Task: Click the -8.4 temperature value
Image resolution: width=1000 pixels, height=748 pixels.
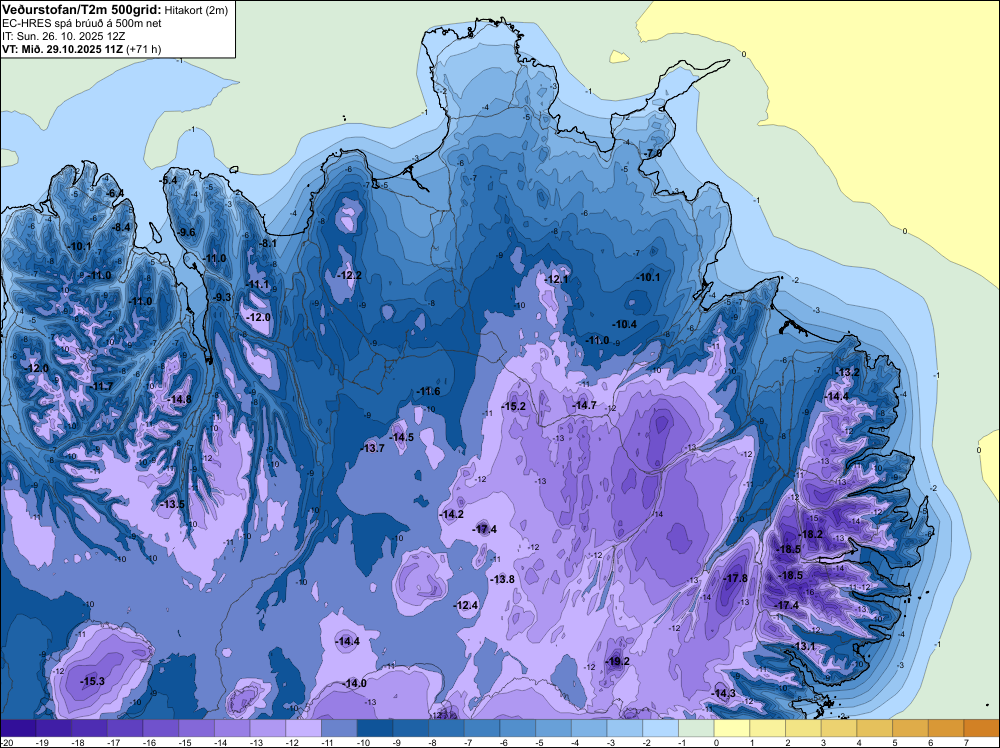Action: (121, 228)
